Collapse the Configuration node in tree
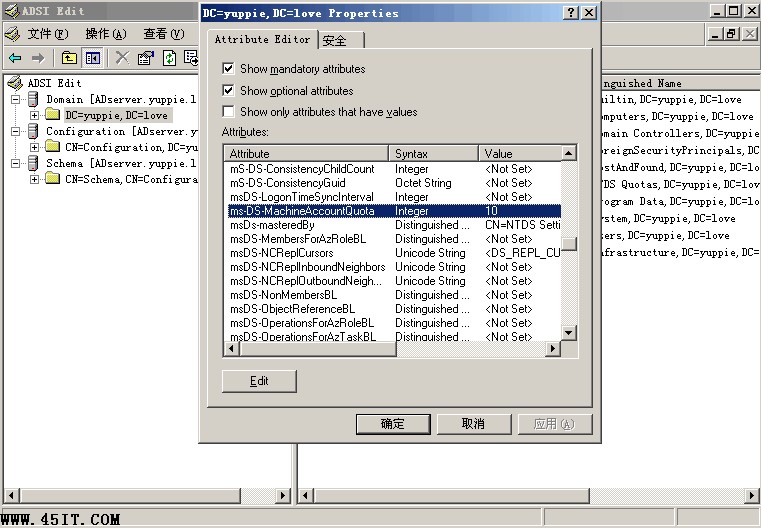This screenshot has width=761, height=528. pyautogui.click(x=16, y=131)
